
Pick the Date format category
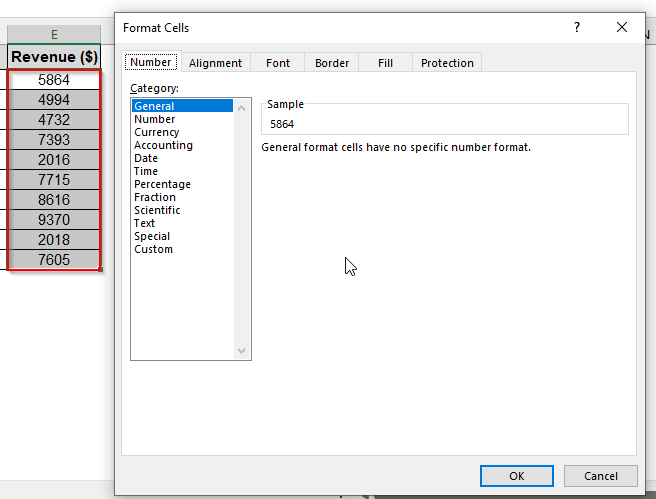point(146,158)
